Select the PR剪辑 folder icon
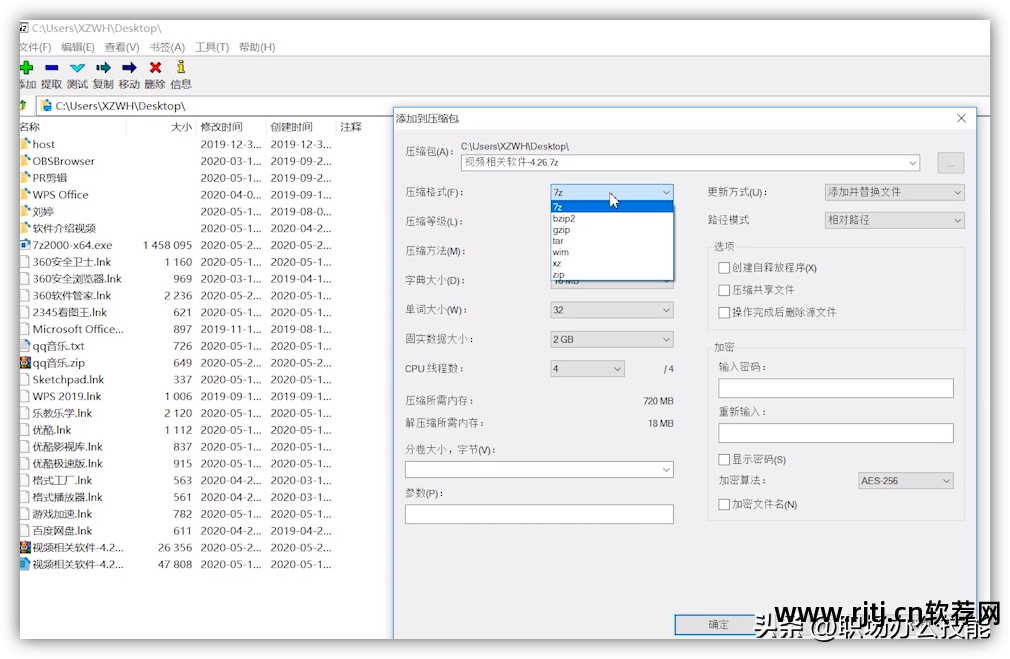 (25, 177)
